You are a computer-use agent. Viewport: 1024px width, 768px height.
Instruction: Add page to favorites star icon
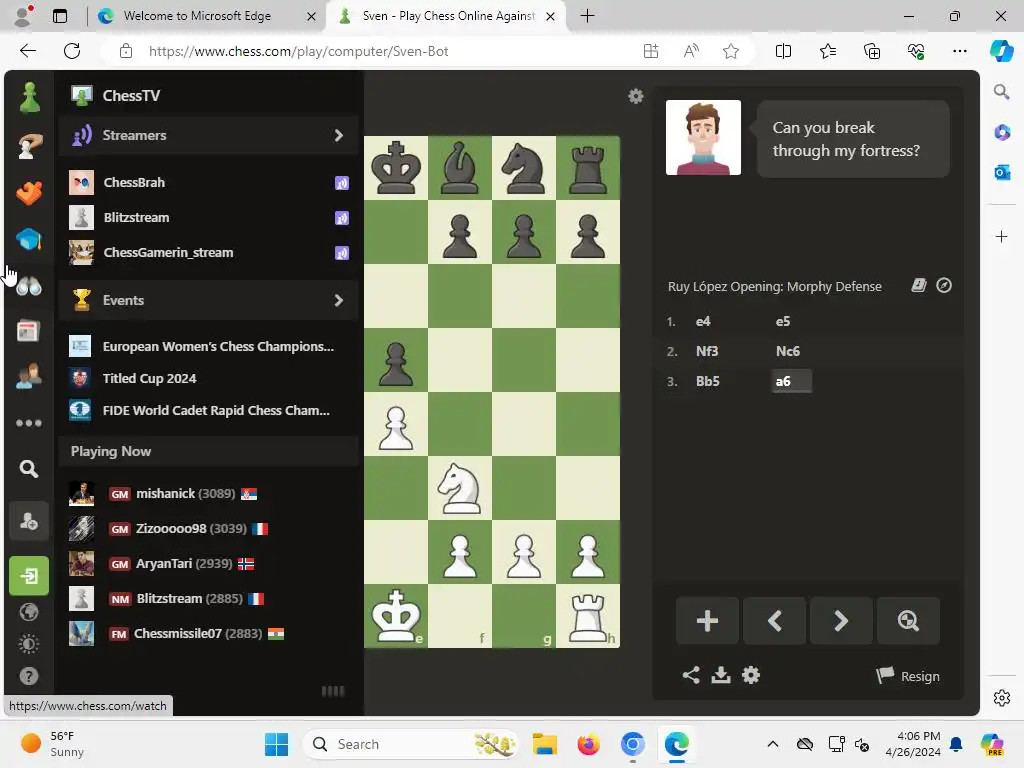tap(731, 51)
